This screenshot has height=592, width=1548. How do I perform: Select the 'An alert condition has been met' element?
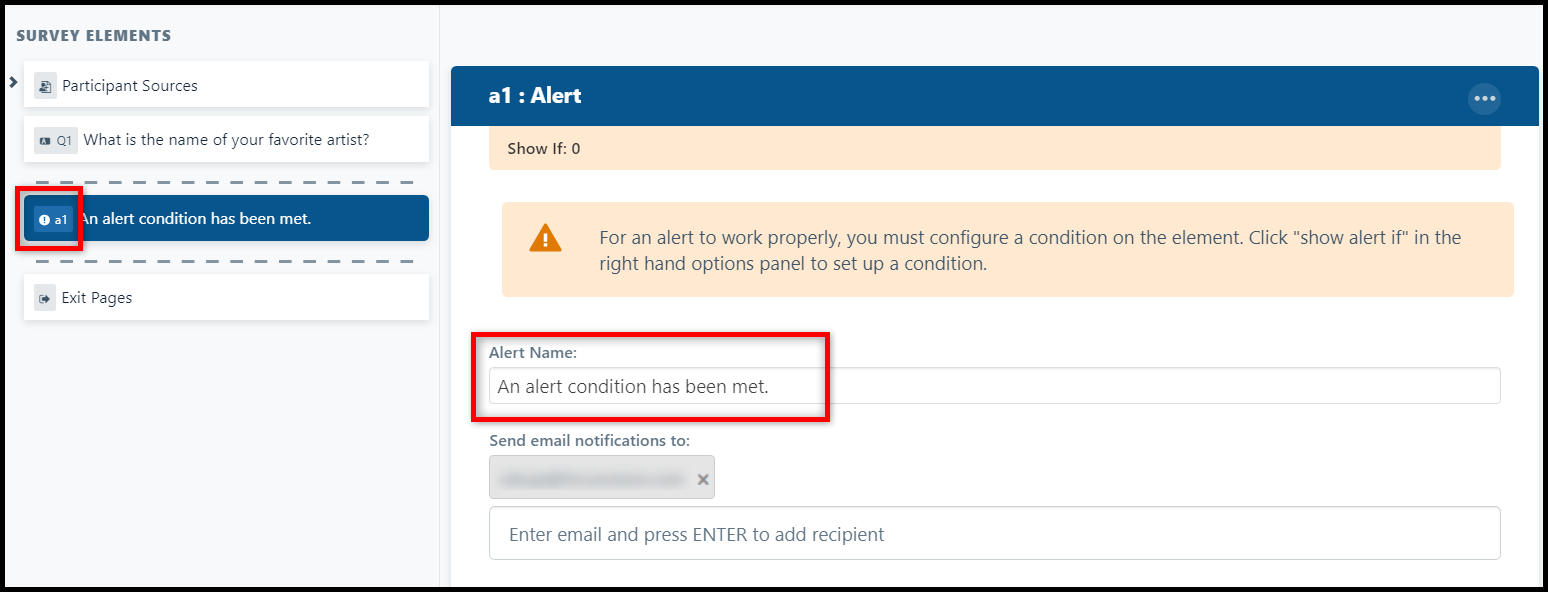point(226,218)
